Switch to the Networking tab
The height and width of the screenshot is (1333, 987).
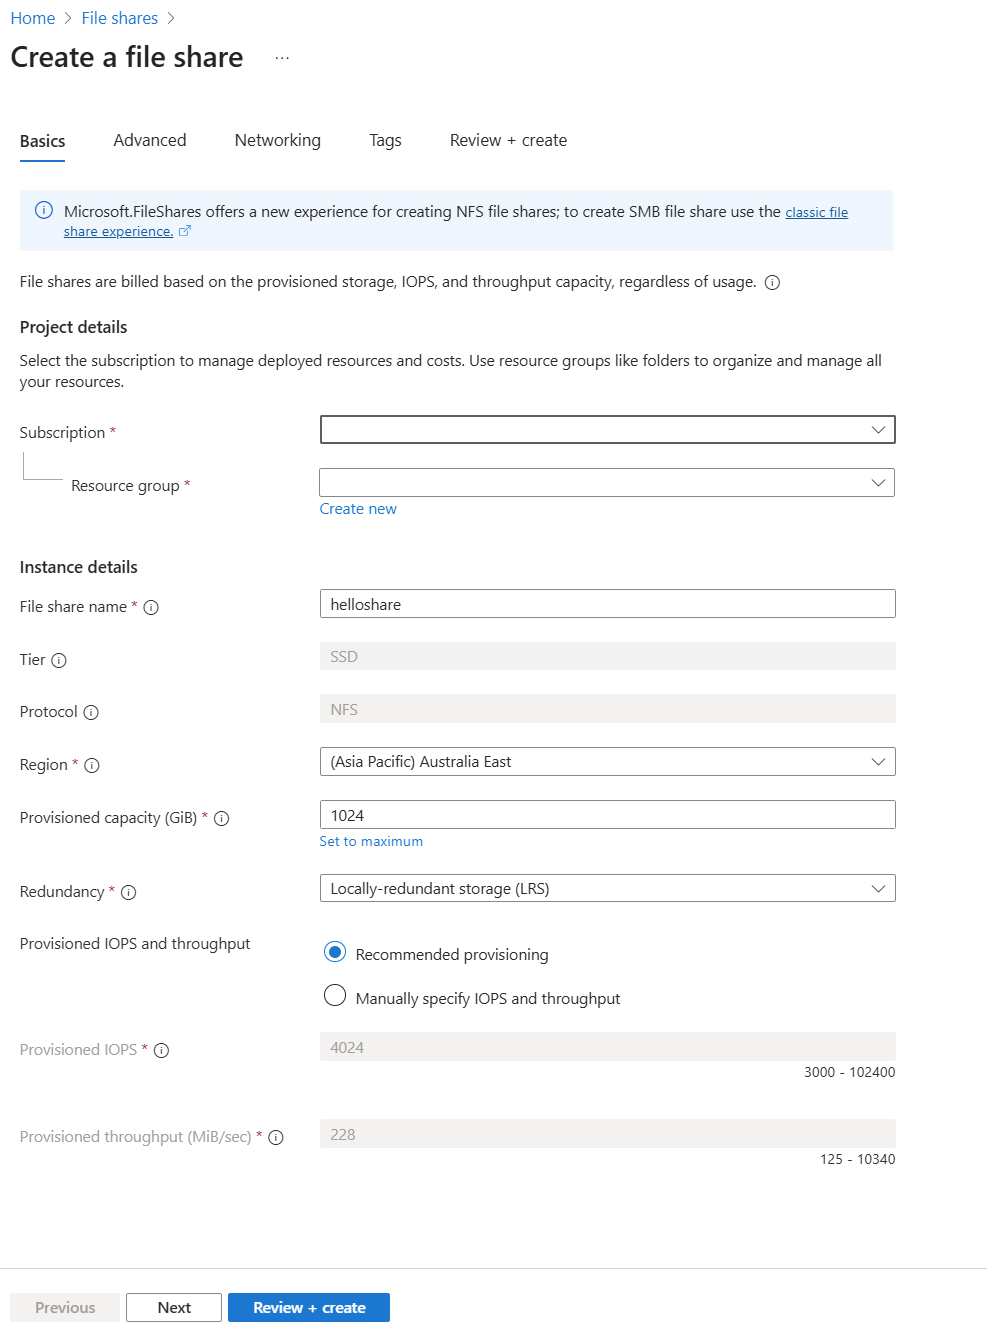click(x=277, y=140)
